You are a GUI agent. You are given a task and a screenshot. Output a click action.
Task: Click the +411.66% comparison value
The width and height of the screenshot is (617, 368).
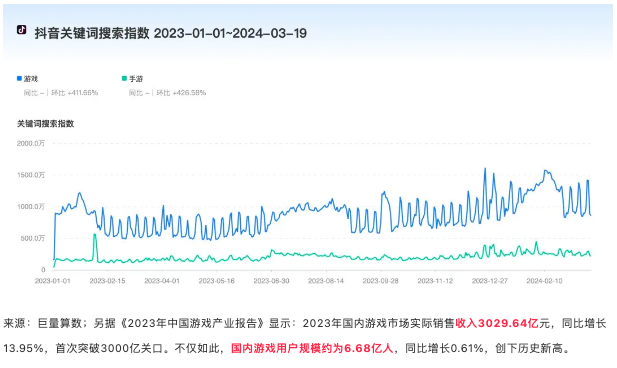pyautogui.click(x=82, y=93)
